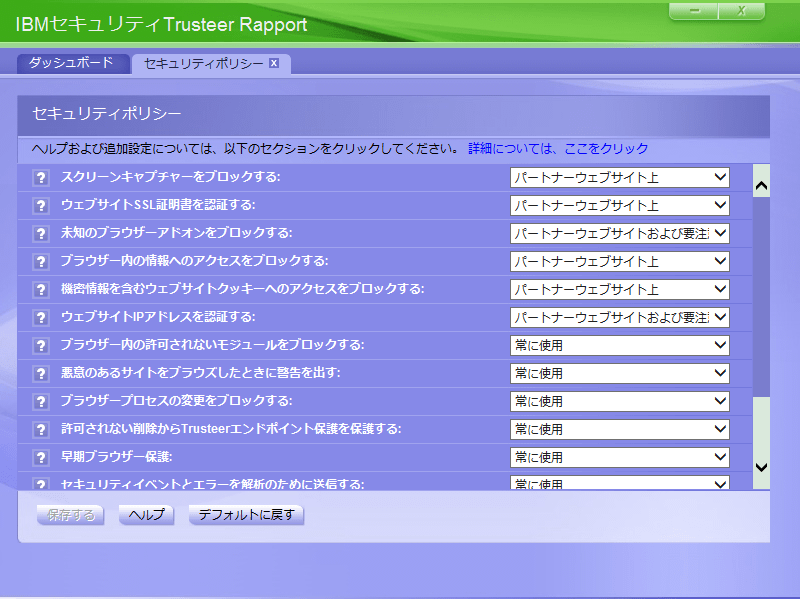Click question mark next to 早期ブラウザー保護
This screenshot has height=599, width=800.
click(x=41, y=458)
